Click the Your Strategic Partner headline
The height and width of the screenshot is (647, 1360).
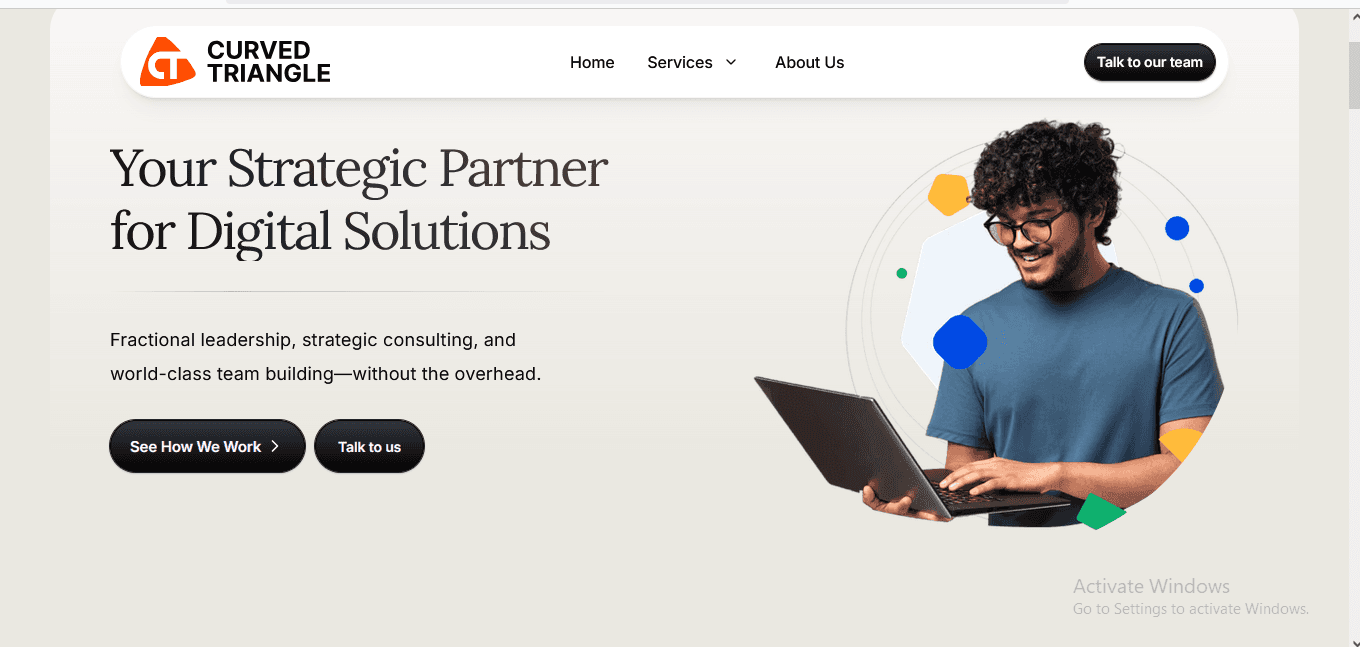pyautogui.click(x=359, y=199)
